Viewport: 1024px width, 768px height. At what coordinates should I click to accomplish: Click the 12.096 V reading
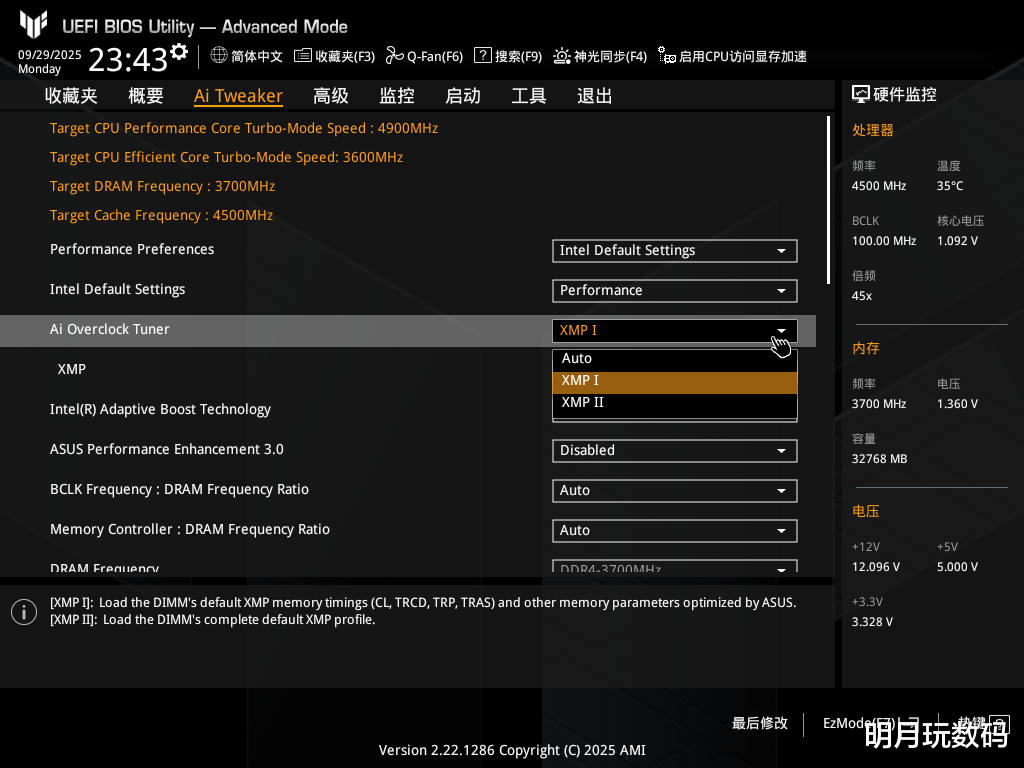coord(876,567)
